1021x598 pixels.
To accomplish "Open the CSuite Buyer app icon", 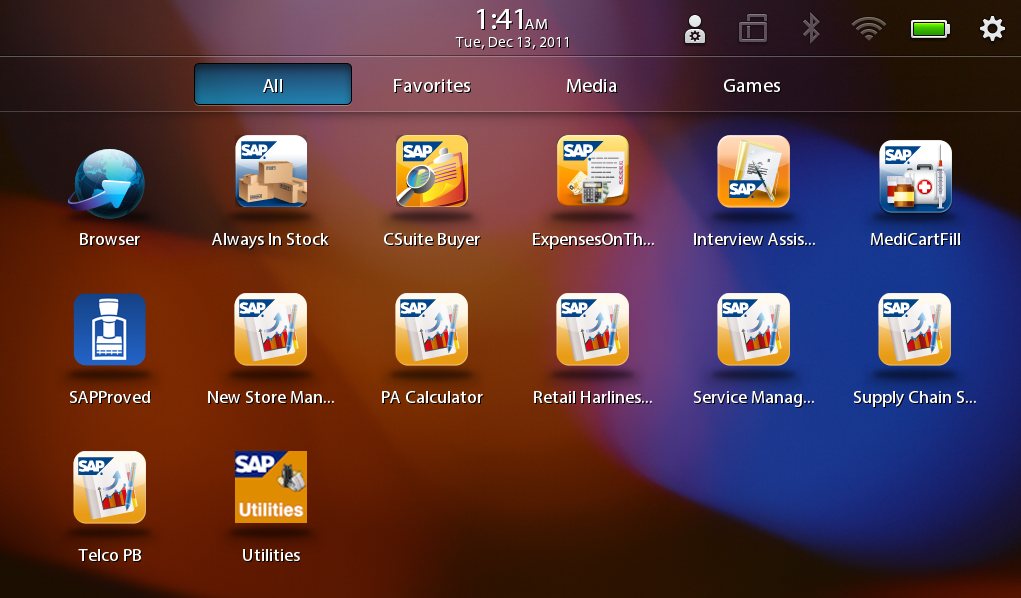I will [x=432, y=171].
